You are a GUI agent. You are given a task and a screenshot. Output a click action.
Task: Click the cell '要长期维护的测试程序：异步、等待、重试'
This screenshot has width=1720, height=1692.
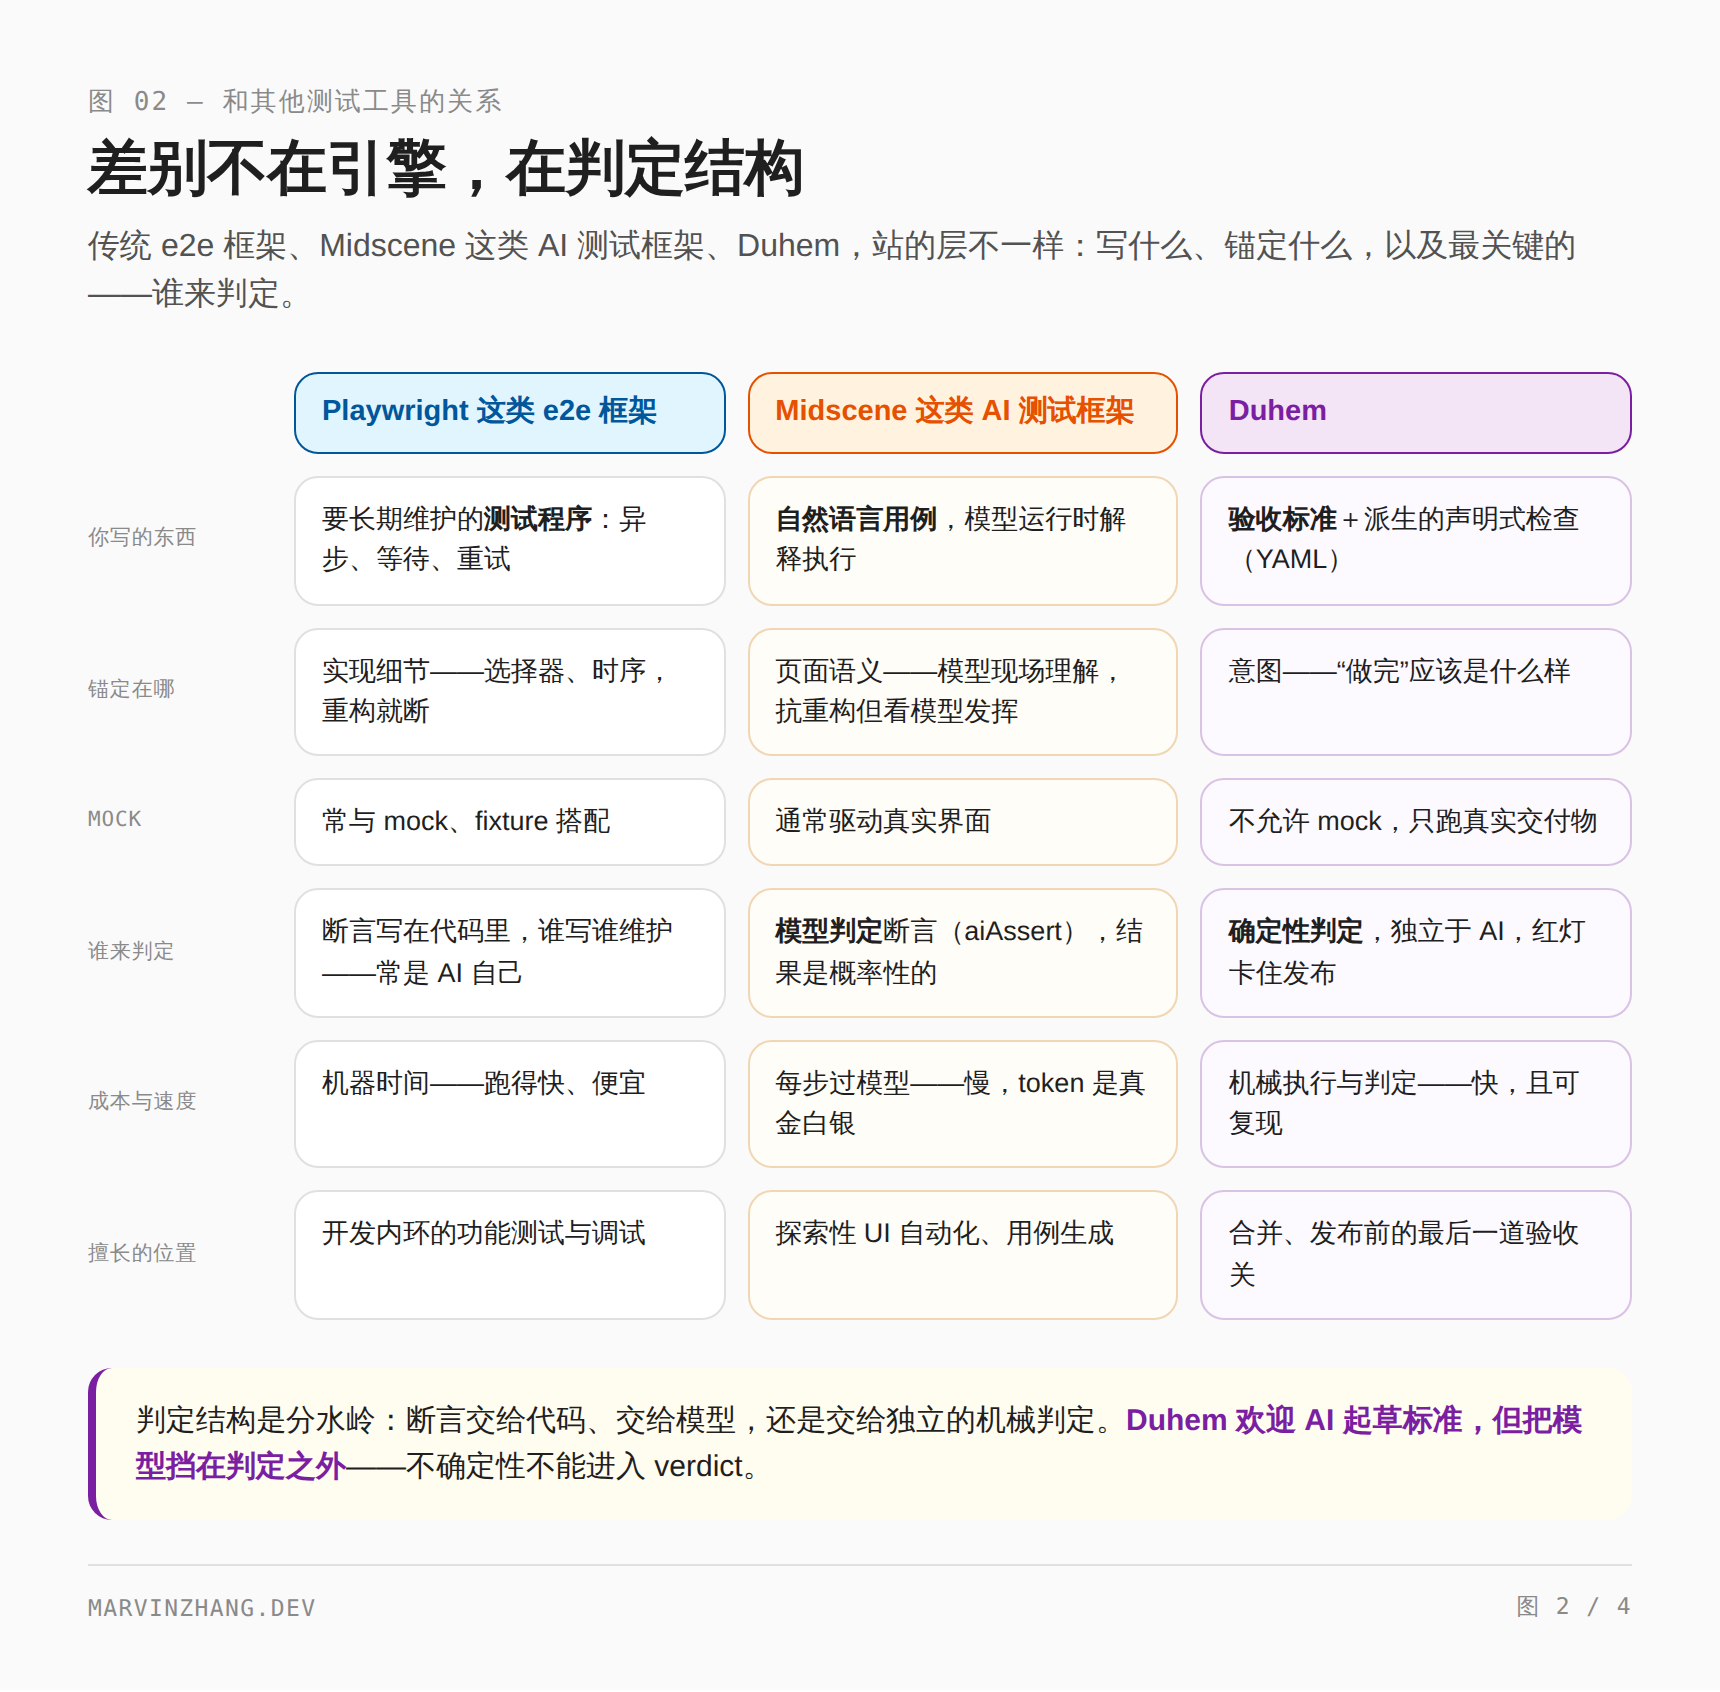[510, 541]
